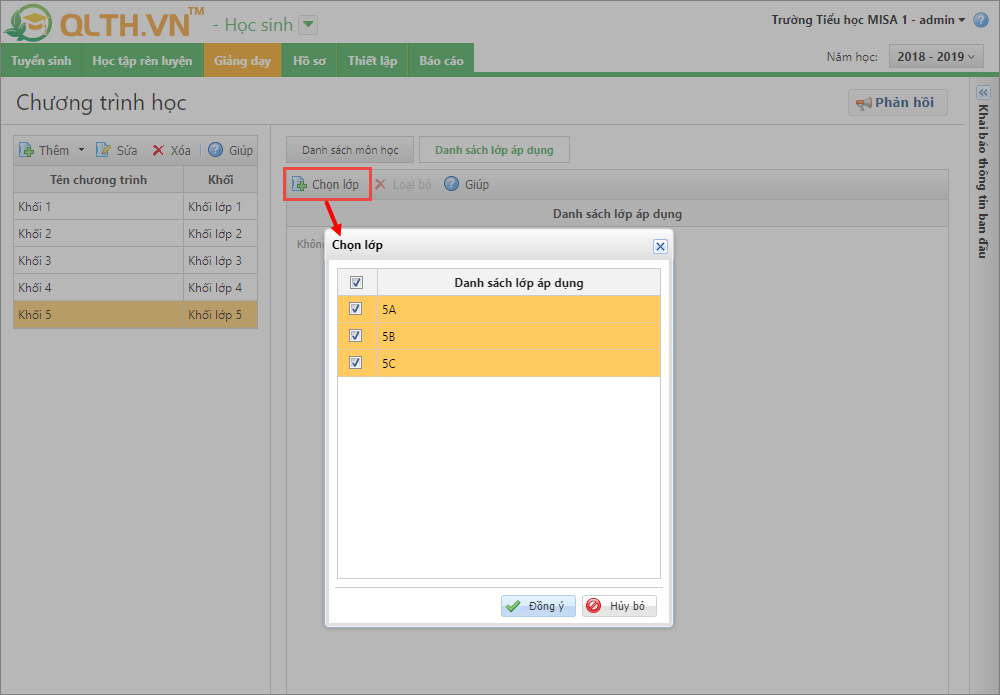This screenshot has height=695, width=1000.
Task: Open the Hồ sơ tab
Action: coord(309,61)
